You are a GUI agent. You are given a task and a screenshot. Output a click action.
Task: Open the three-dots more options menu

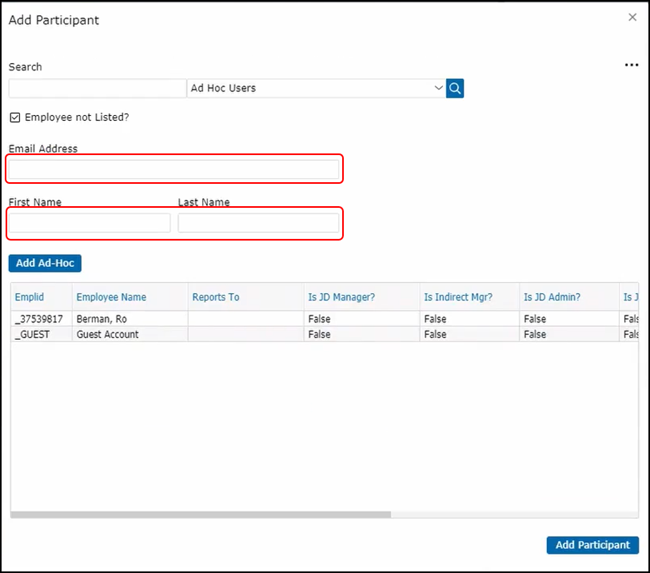(631, 65)
